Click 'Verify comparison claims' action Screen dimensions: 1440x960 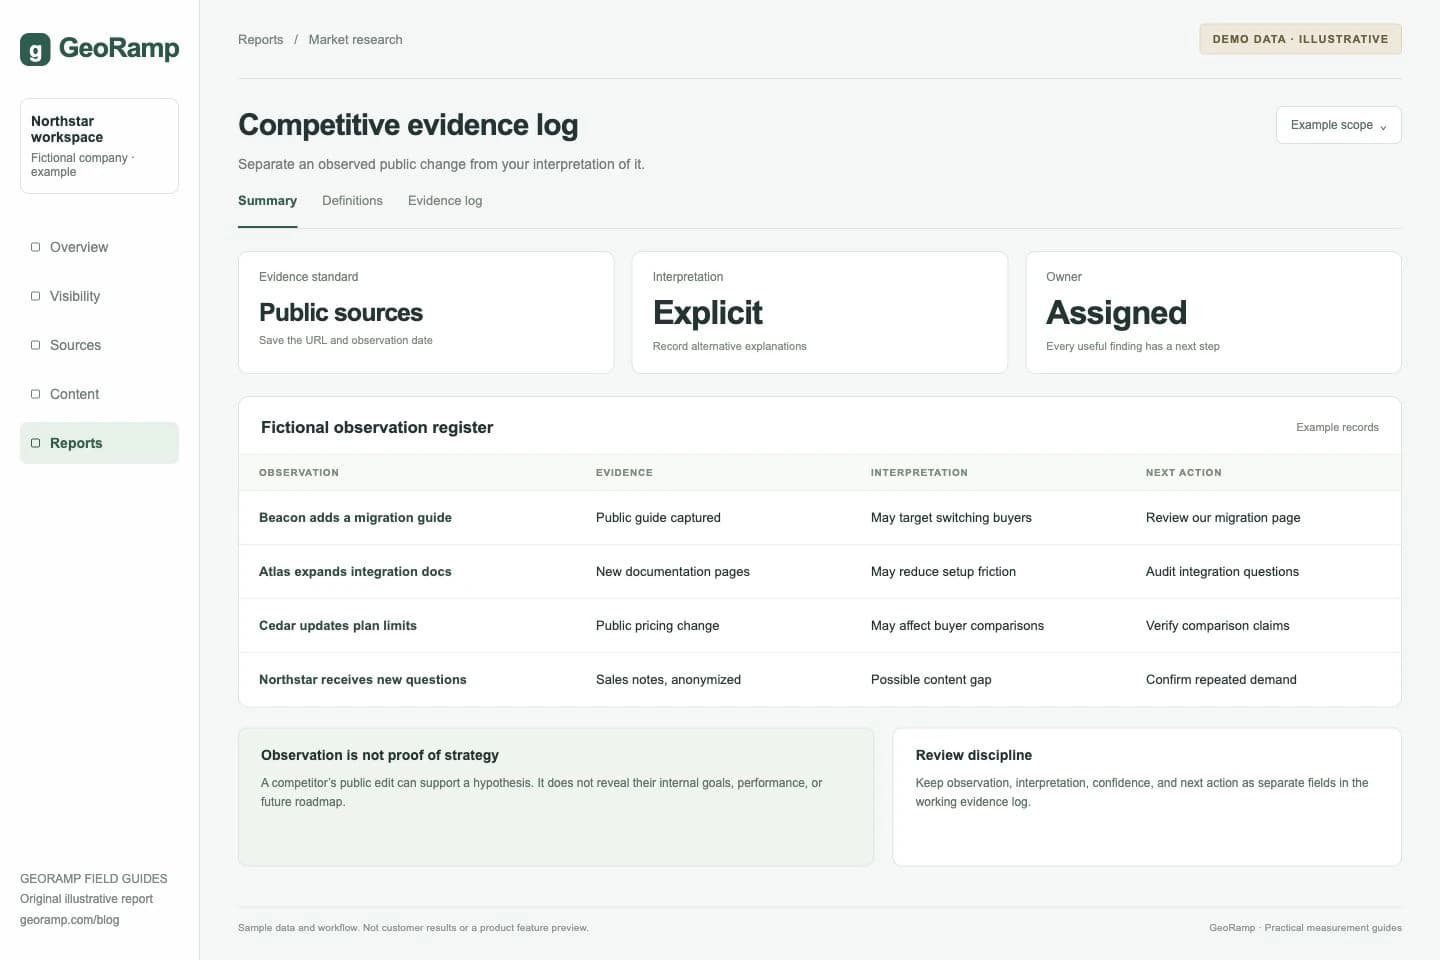pyautogui.click(x=1217, y=626)
